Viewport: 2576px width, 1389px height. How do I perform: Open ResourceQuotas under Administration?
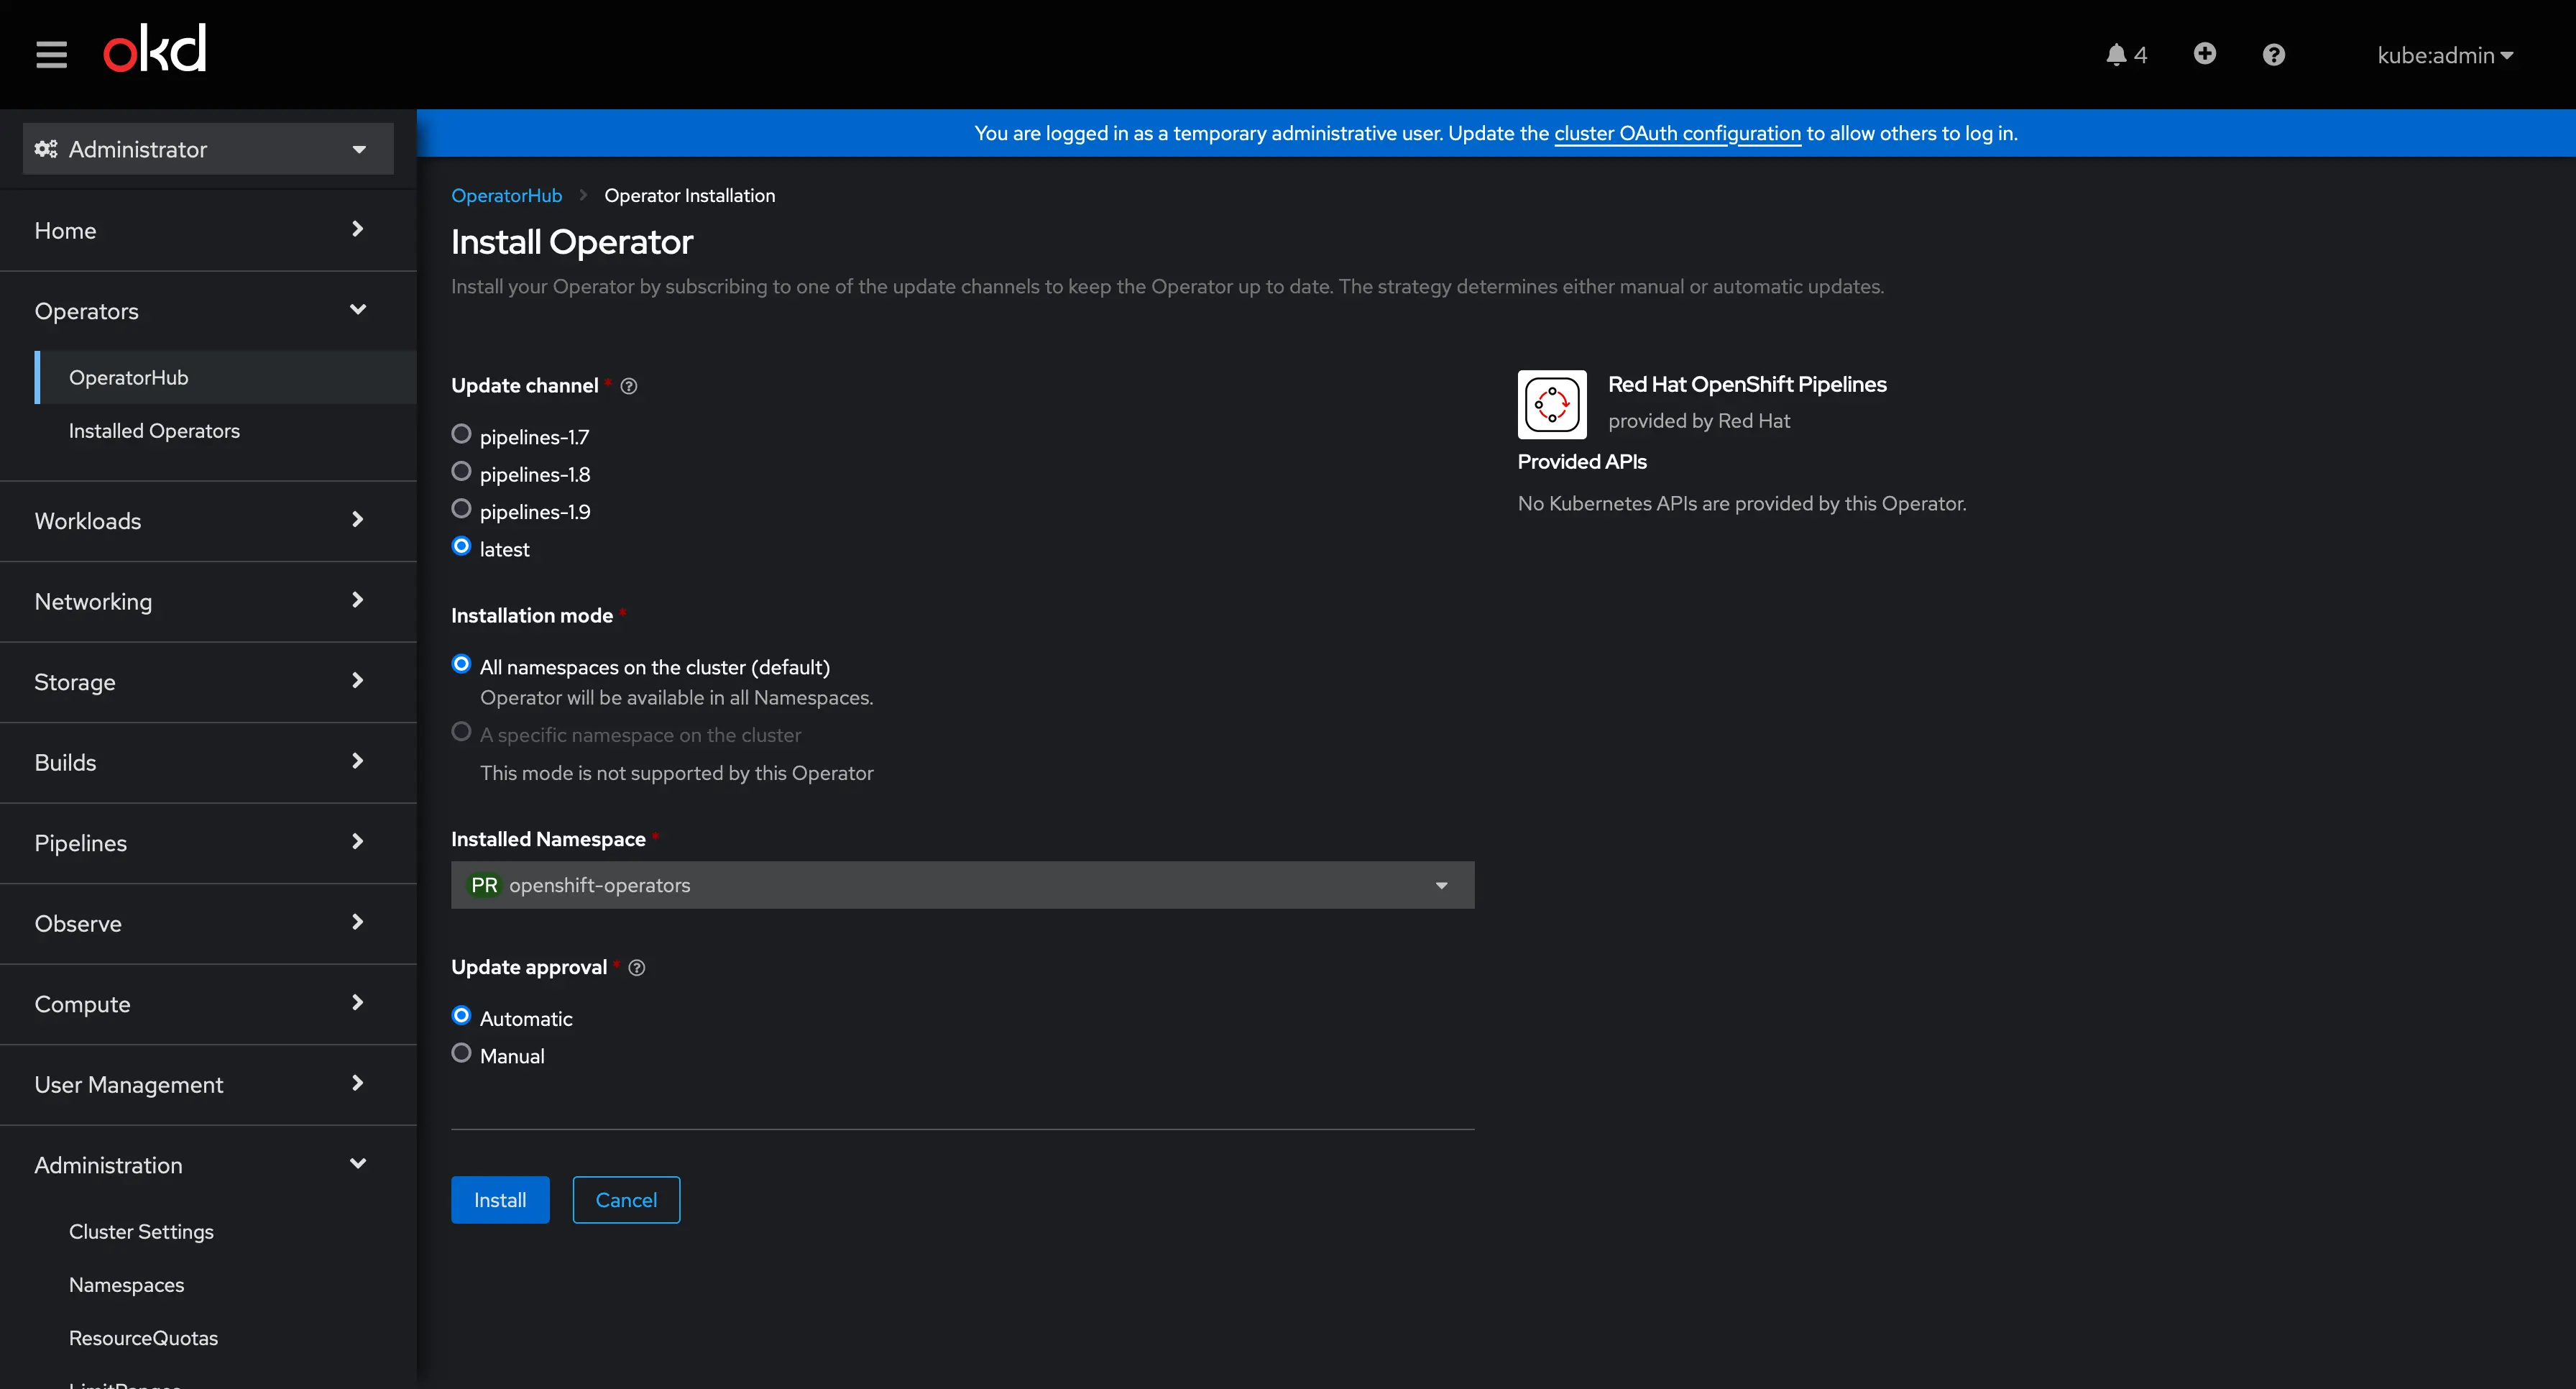pyautogui.click(x=226, y=1338)
